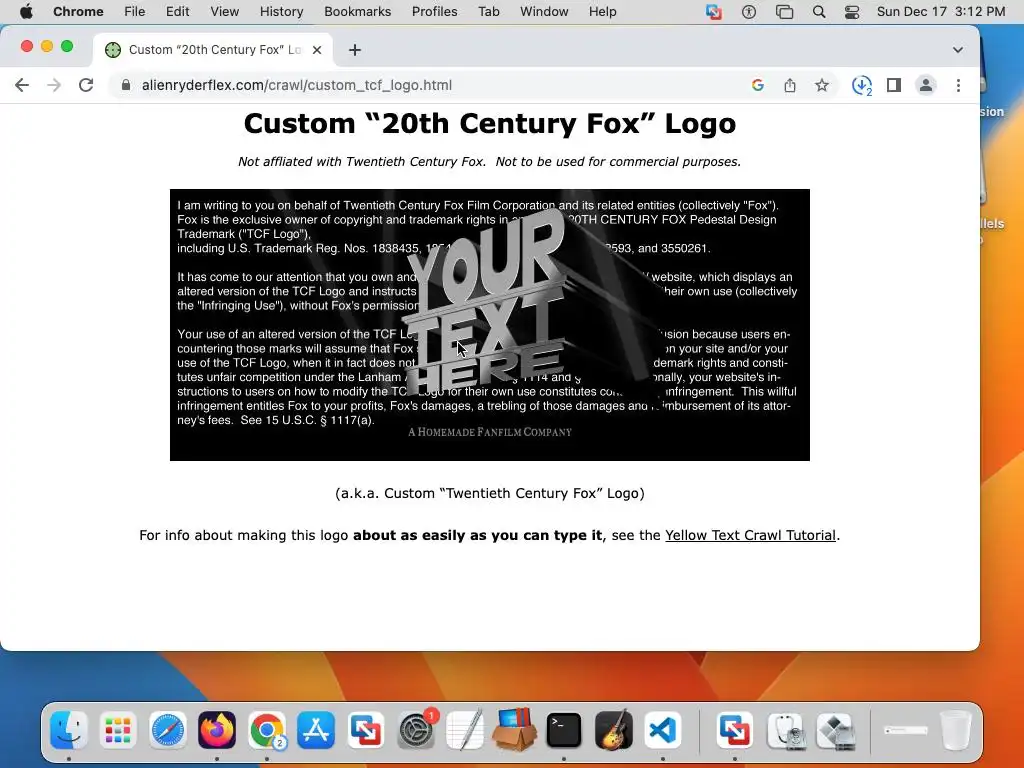
Task: Open System Settings from the Dock
Action: (415, 730)
